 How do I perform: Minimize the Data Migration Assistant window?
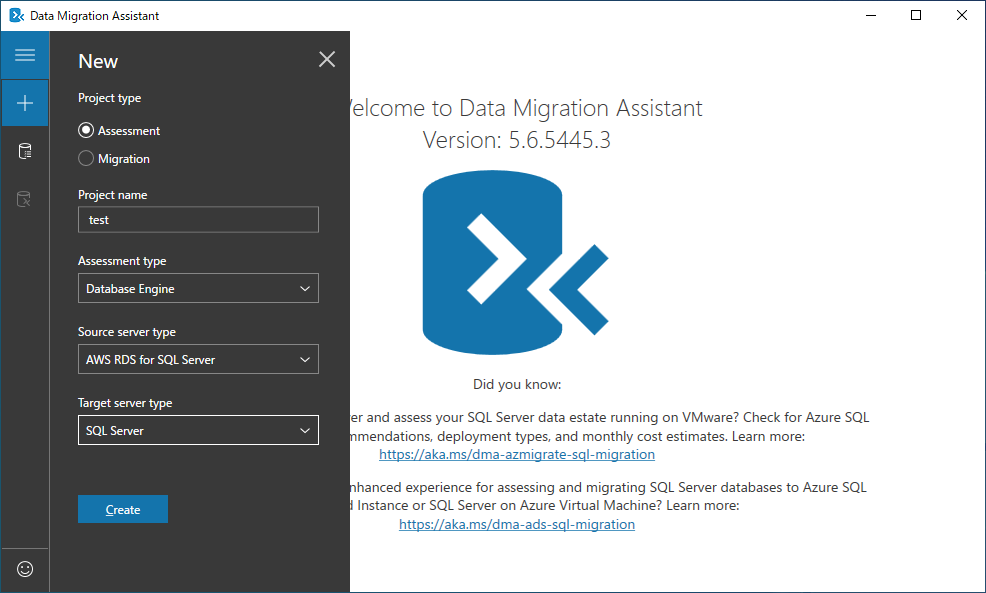(x=871, y=15)
